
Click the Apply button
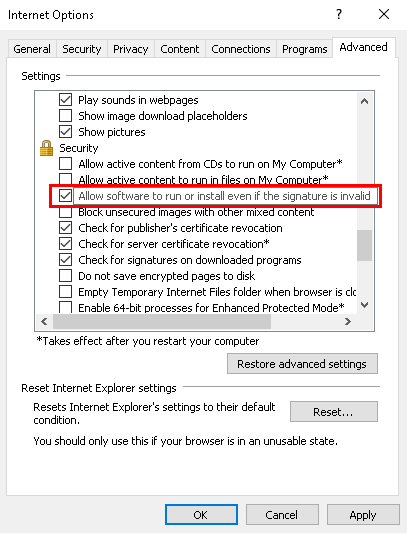point(363,515)
